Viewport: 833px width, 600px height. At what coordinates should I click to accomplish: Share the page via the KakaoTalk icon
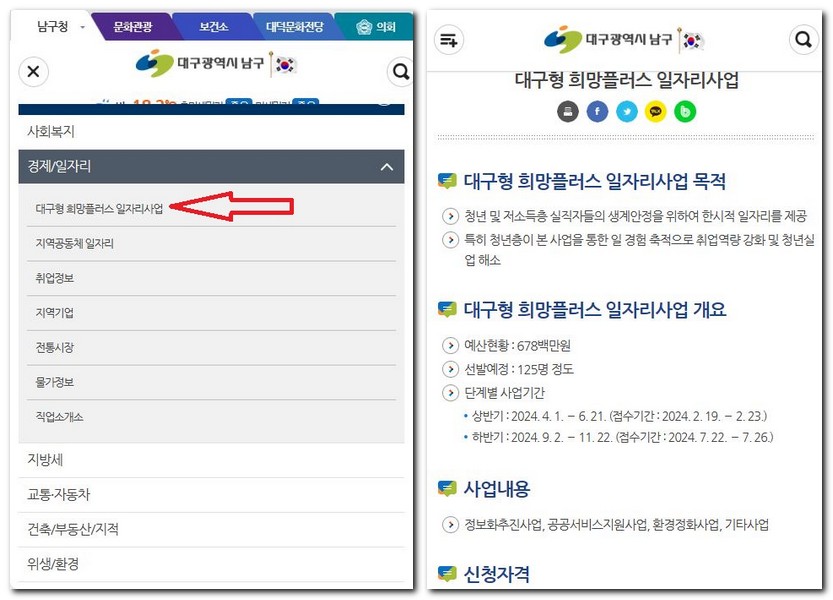click(657, 111)
